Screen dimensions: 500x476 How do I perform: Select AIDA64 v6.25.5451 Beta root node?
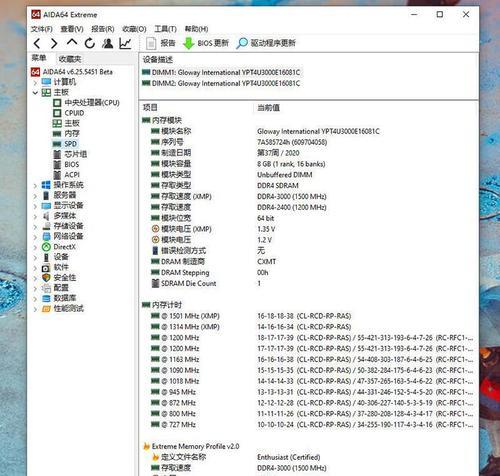click(x=72, y=72)
